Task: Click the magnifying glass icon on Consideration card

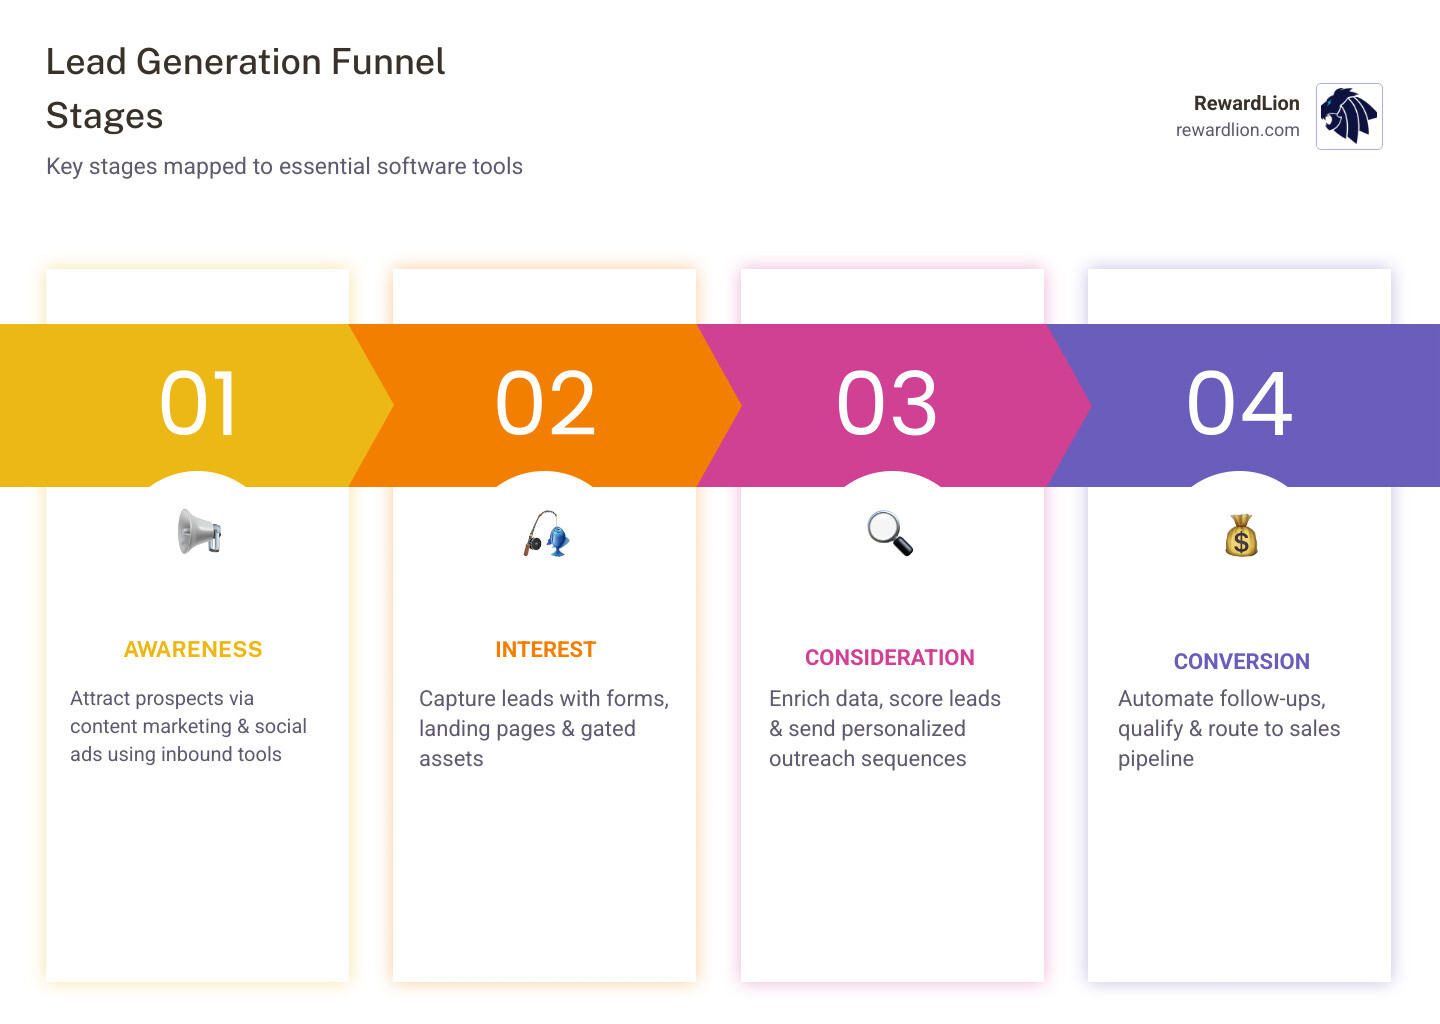Action: (890, 533)
